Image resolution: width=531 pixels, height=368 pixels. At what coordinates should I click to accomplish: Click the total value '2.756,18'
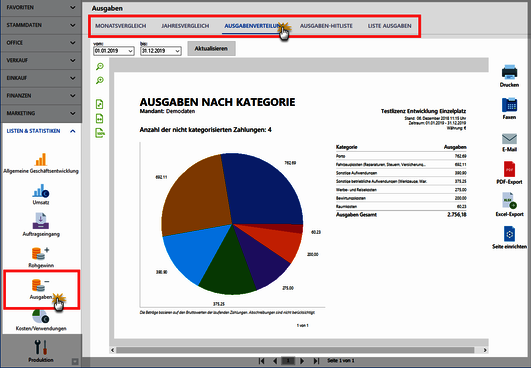coord(456,215)
